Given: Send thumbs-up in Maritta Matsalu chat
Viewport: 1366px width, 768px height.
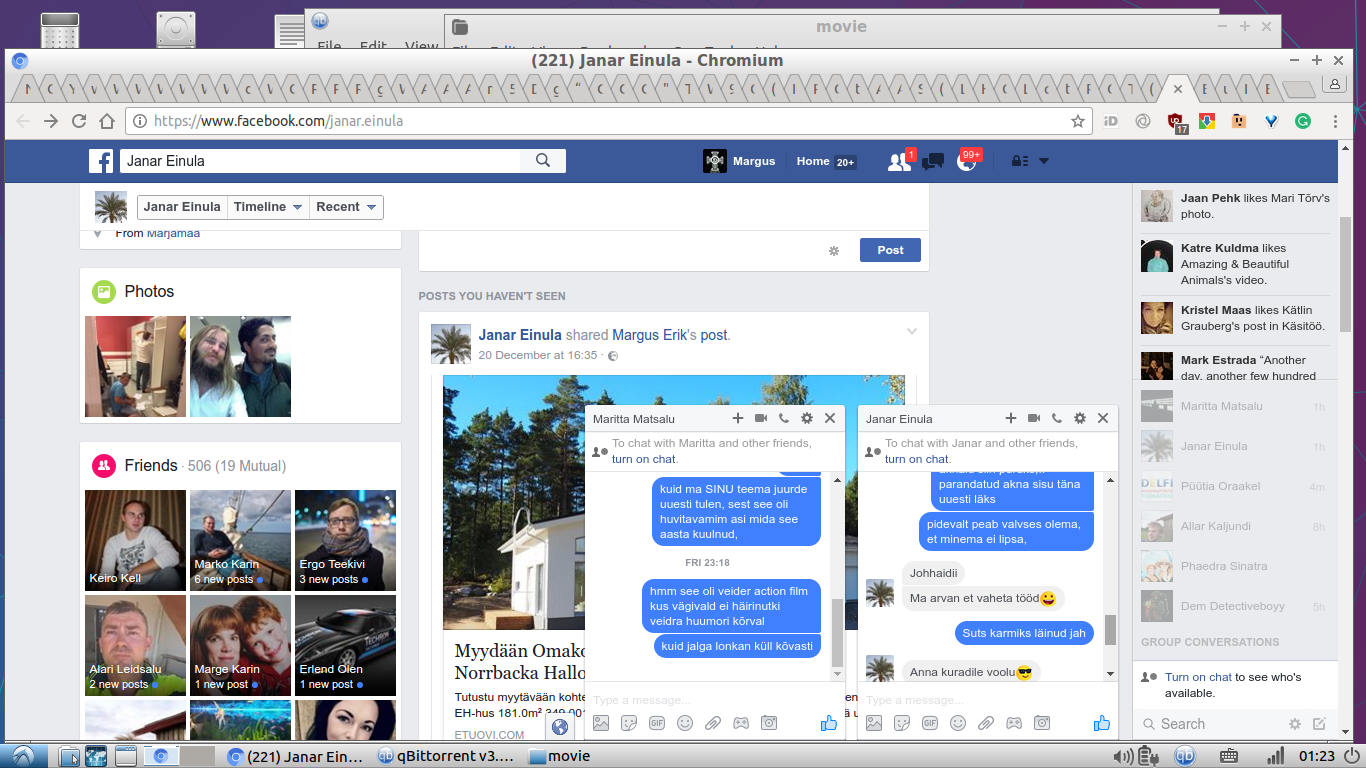Looking at the screenshot, I should [829, 723].
